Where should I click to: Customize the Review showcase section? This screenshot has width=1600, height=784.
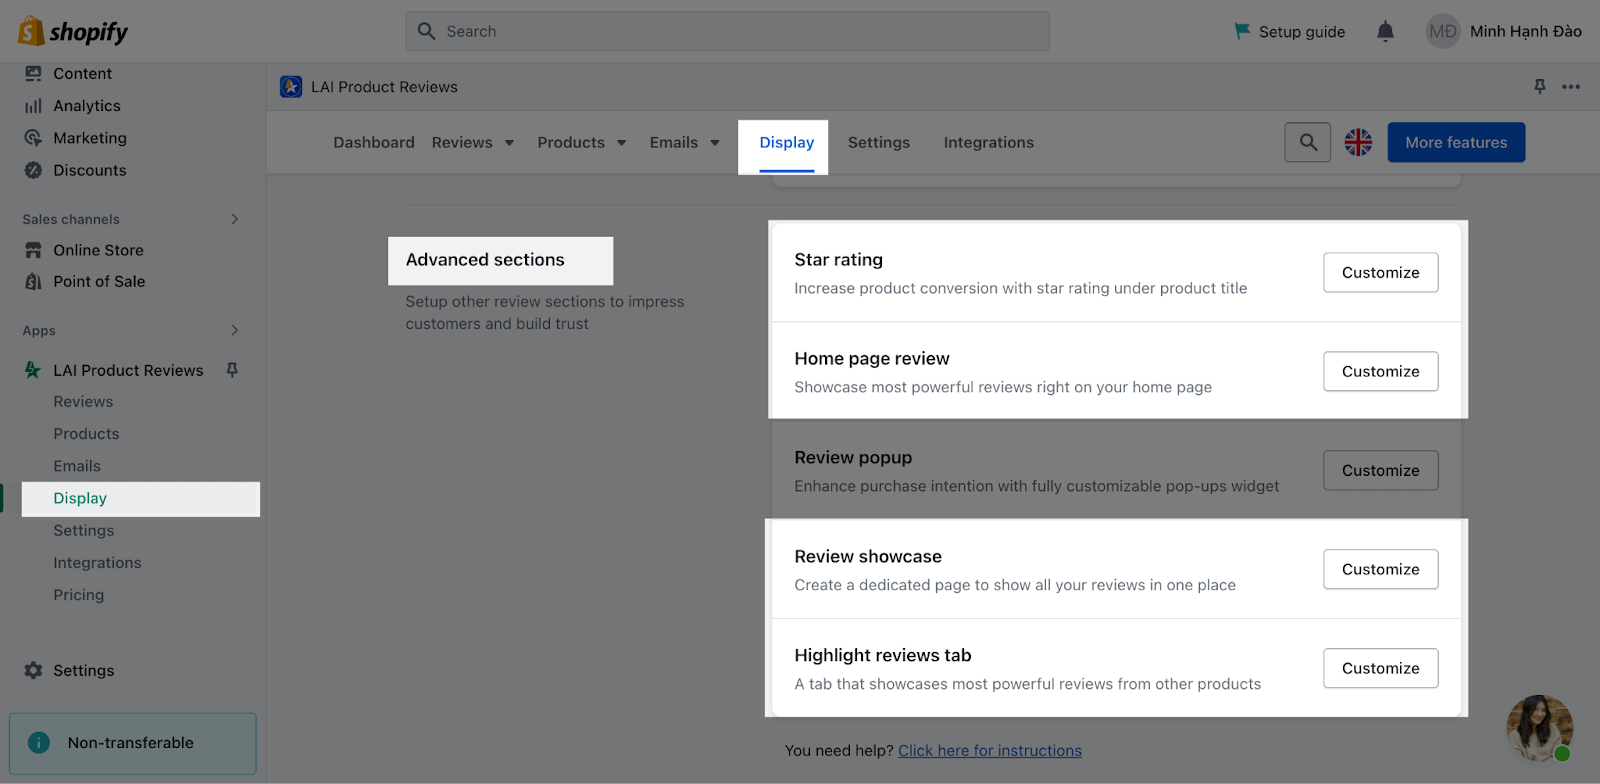[1380, 569]
